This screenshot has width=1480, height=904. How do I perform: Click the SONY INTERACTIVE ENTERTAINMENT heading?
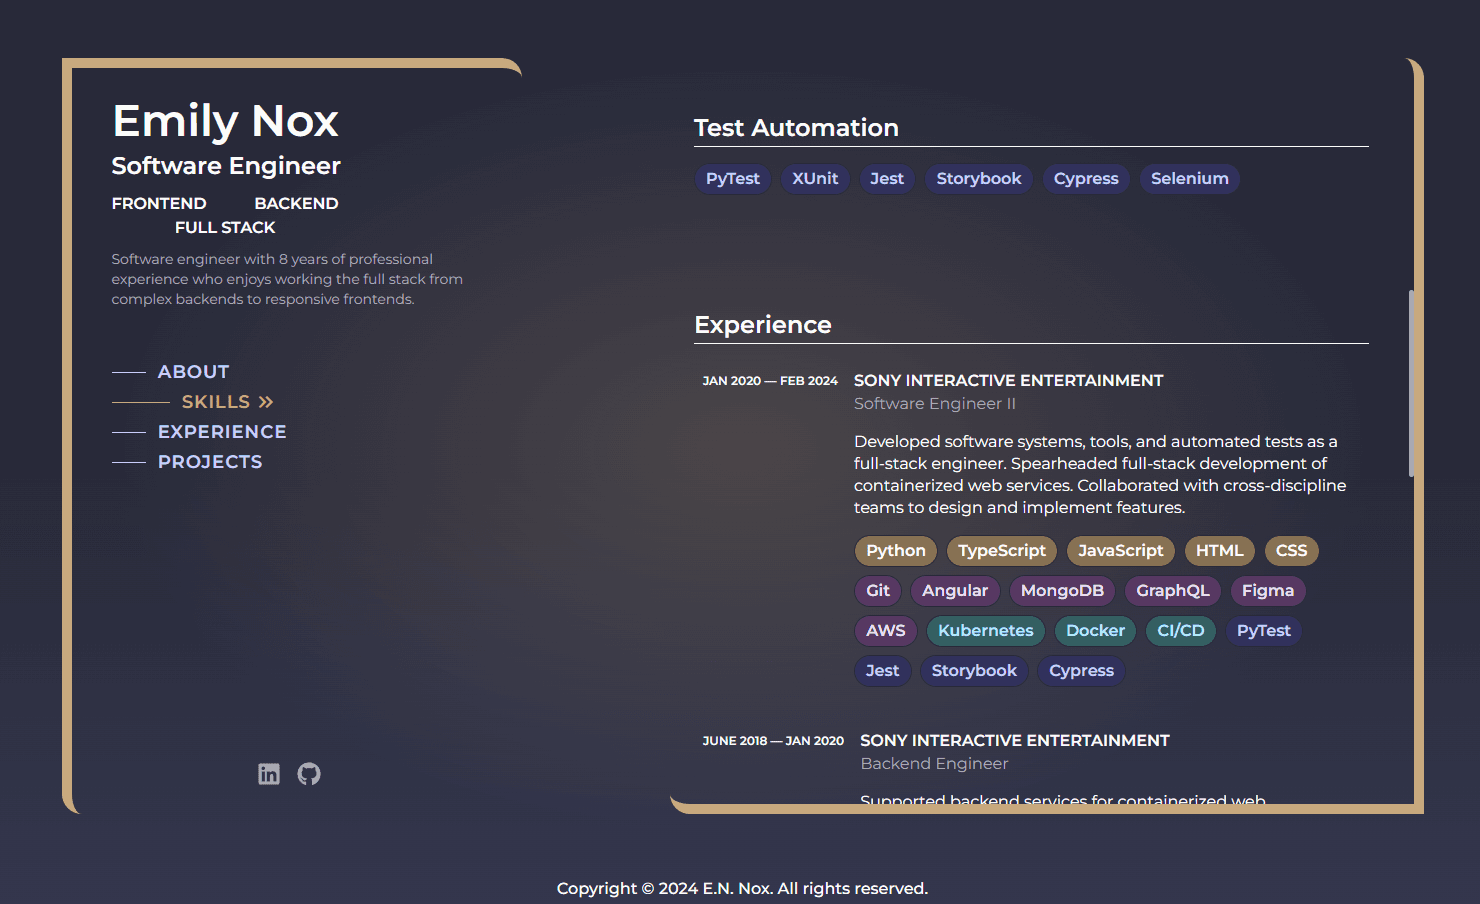1008,380
